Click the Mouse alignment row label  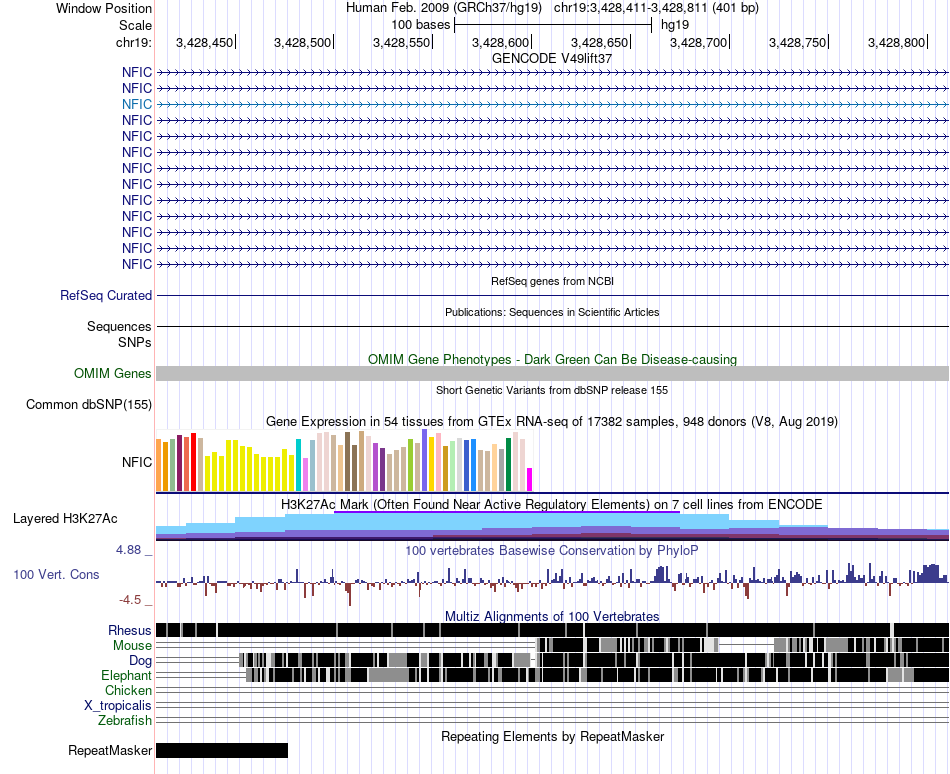pos(132,646)
